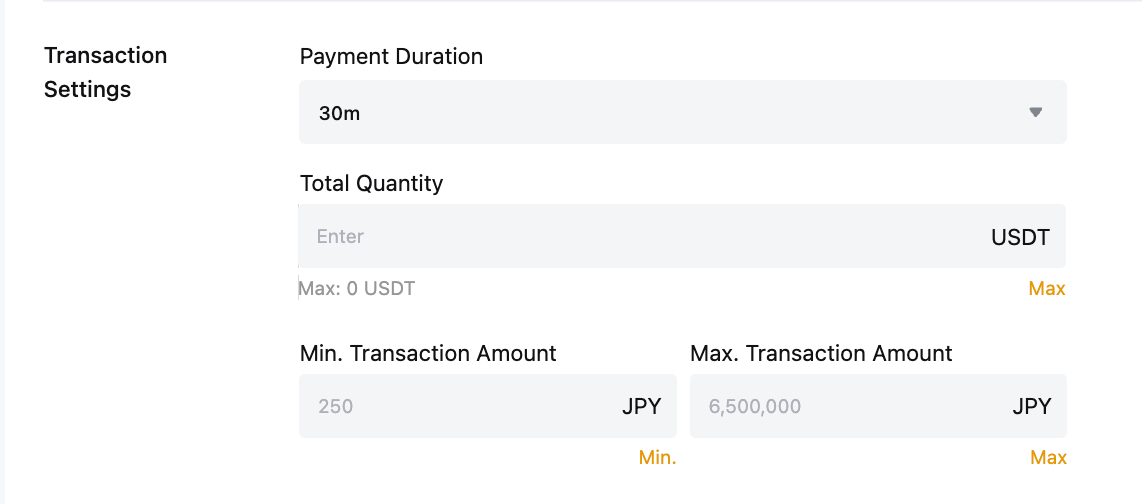Open the Payment Duration dropdown
This screenshot has height=504, width=1142.
682,112
